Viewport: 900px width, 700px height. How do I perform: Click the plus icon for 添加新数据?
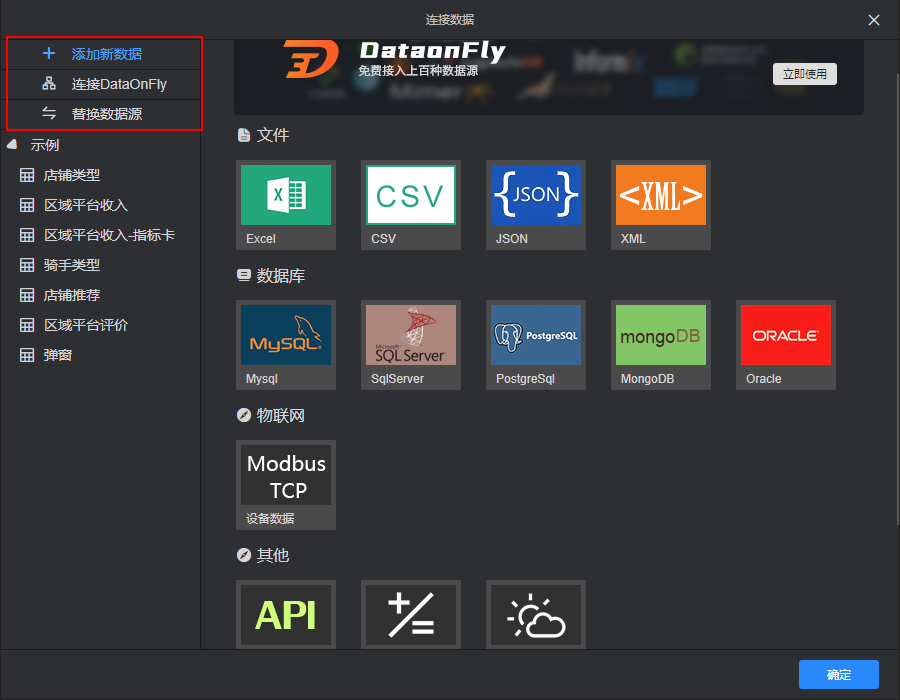click(49, 53)
